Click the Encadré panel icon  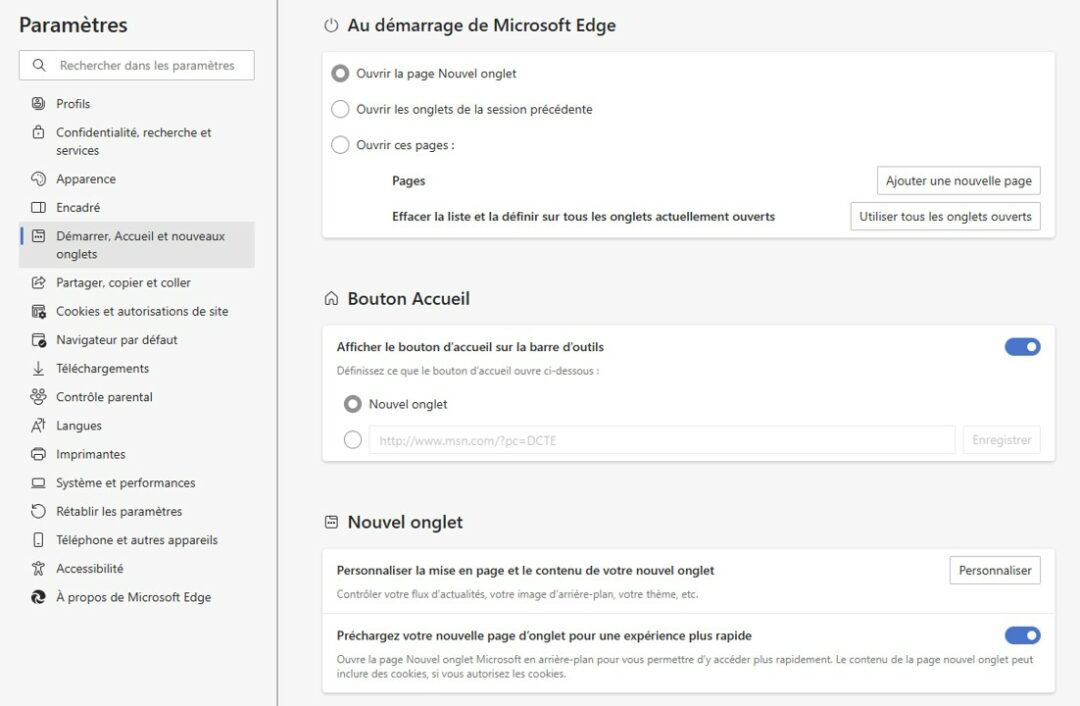pyautogui.click(x=39, y=207)
